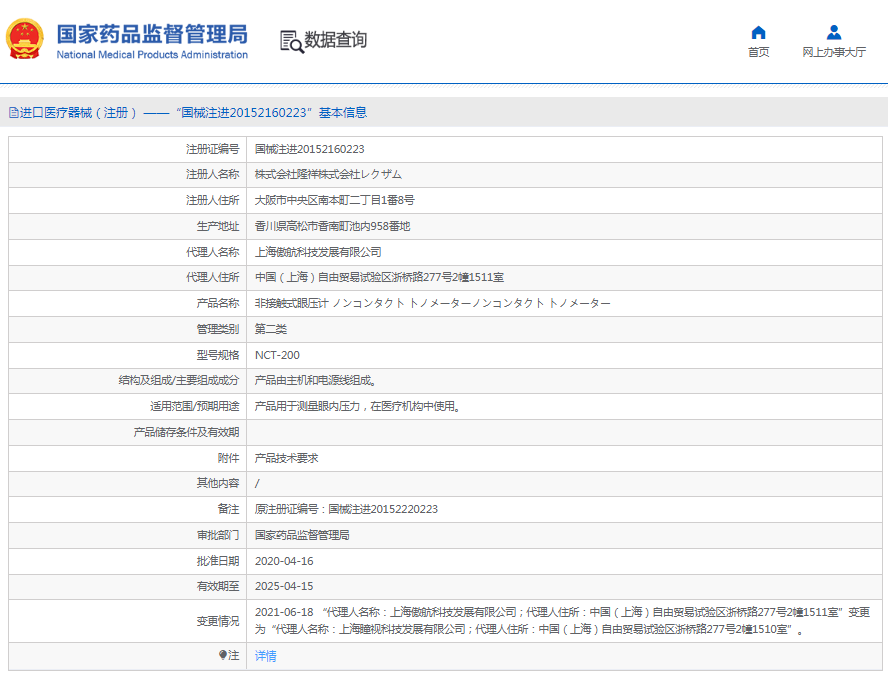
Task: Select the 批准日期 label
Action: (x=218, y=561)
